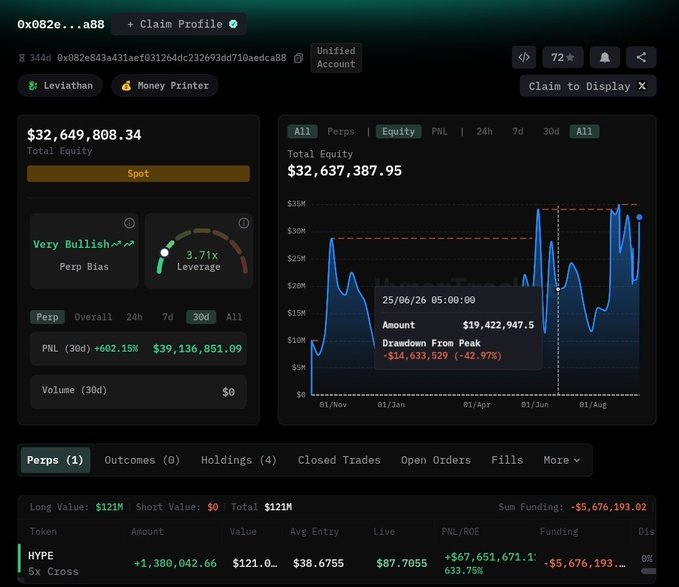Select the Perp PNL filter
Viewport: 679px width, 587px height.
tap(47, 317)
